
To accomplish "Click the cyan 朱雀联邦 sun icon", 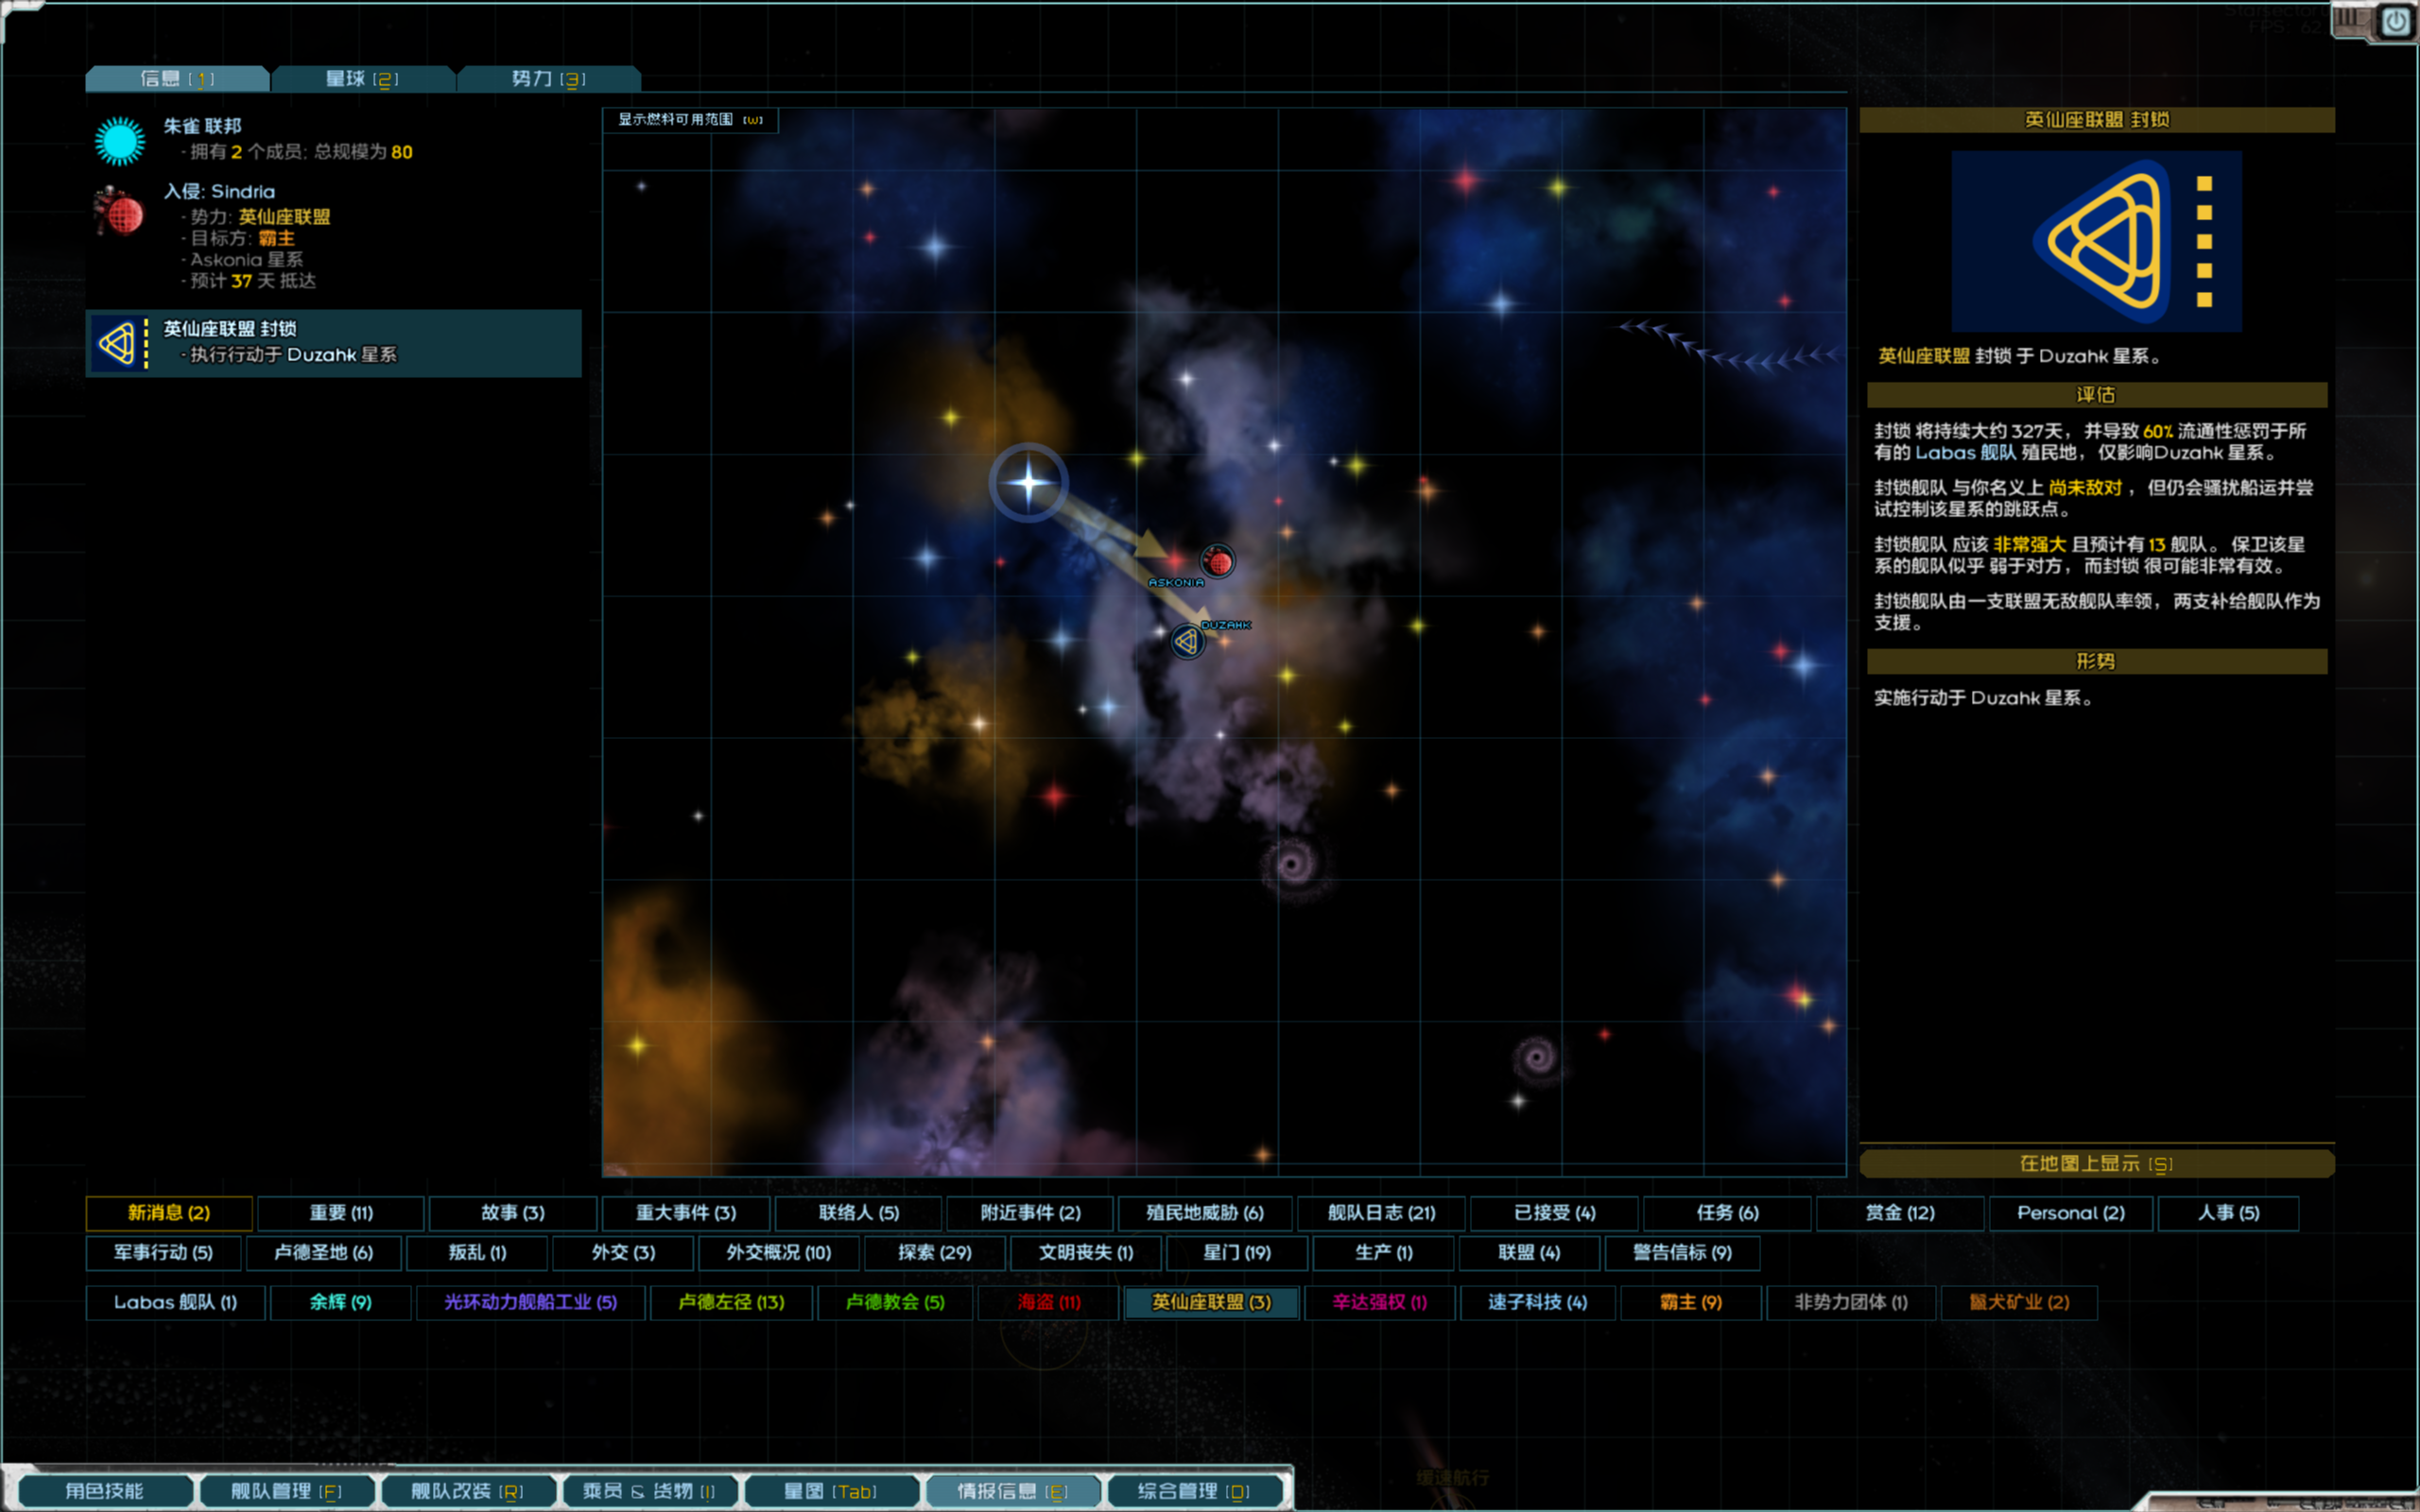I will click(120, 140).
